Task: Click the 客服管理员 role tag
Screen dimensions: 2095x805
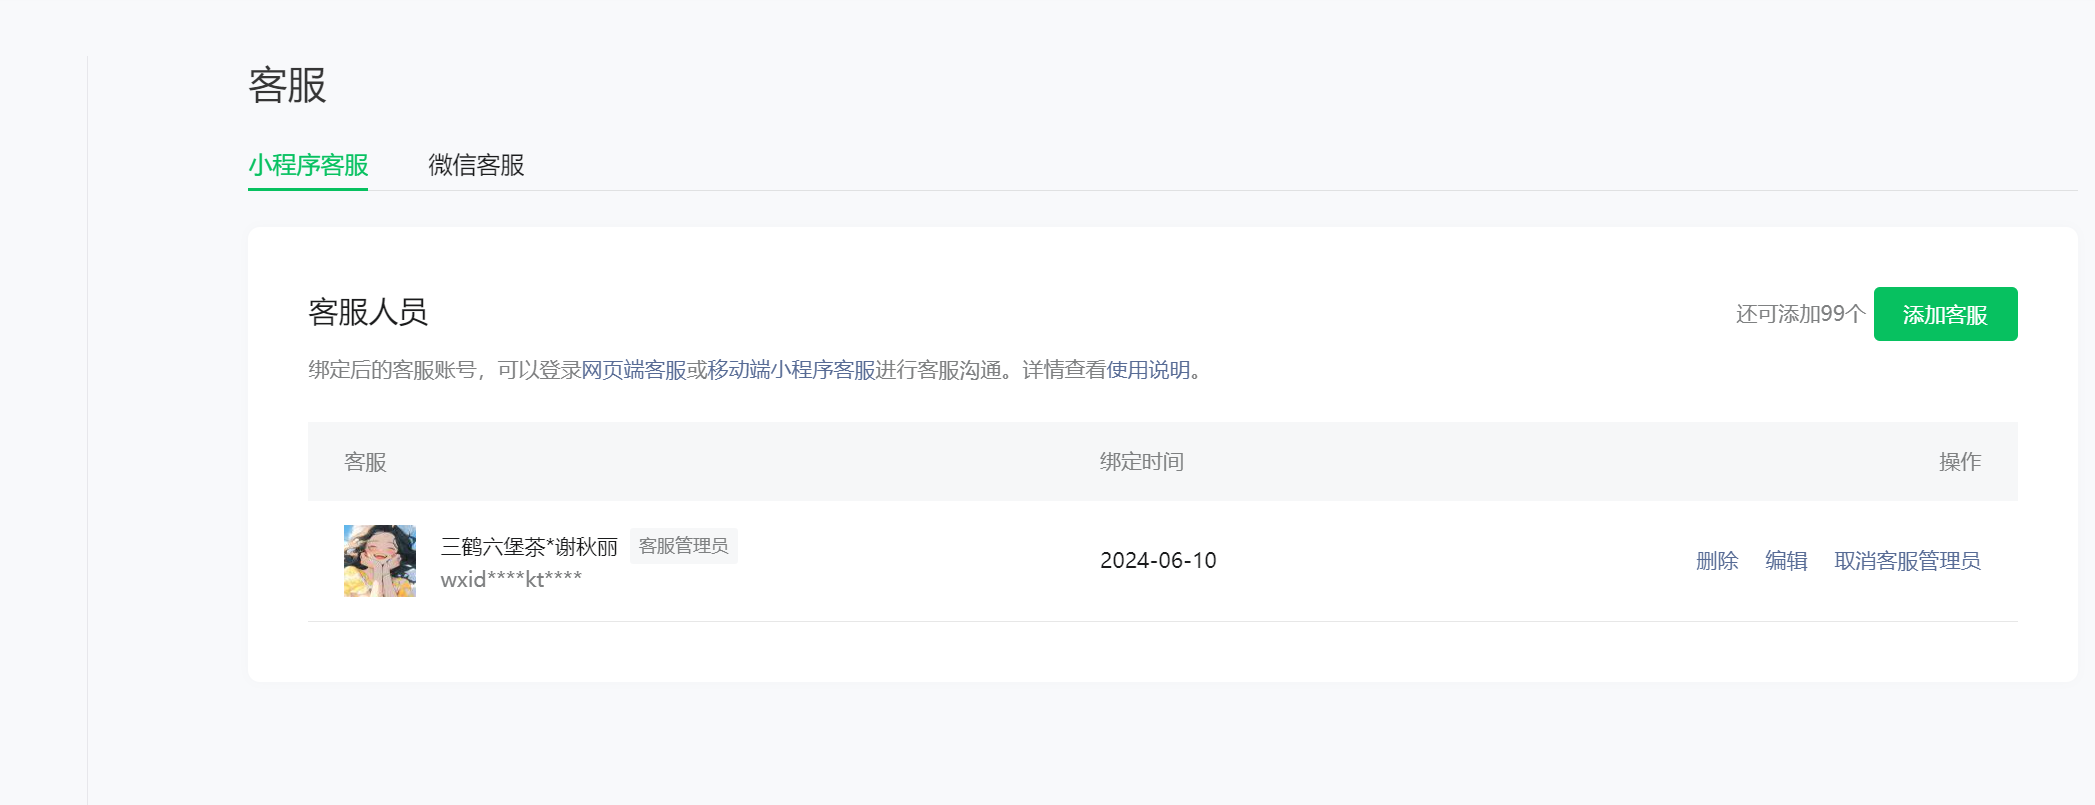Action: [x=684, y=546]
